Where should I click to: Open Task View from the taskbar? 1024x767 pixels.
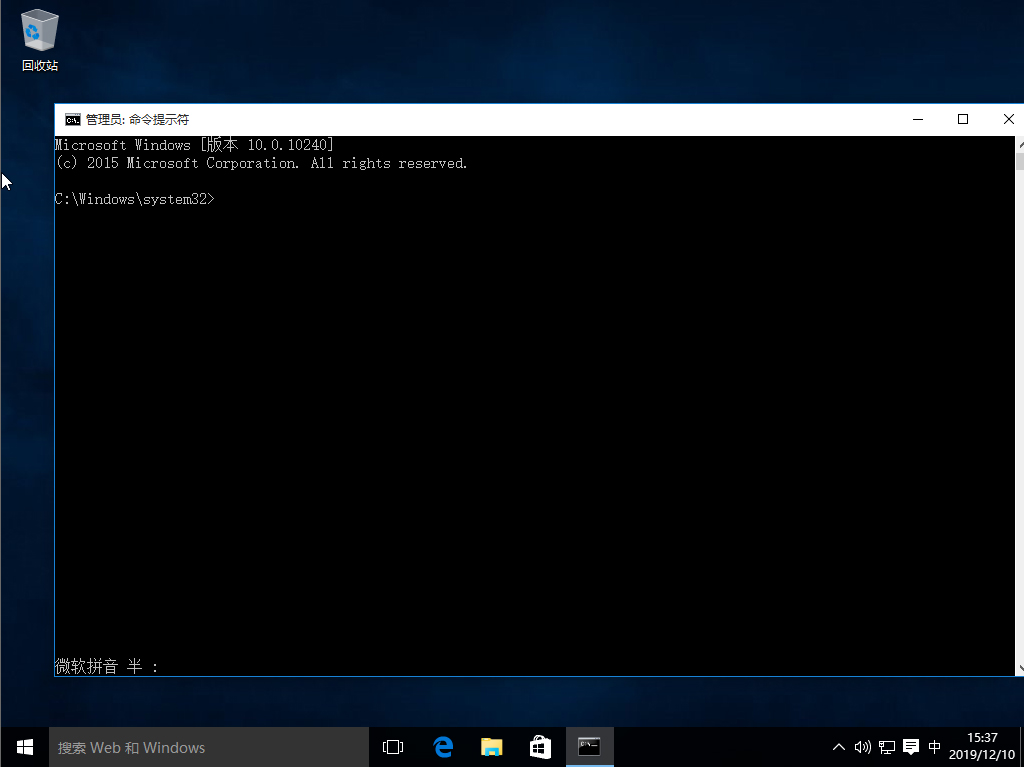391,746
